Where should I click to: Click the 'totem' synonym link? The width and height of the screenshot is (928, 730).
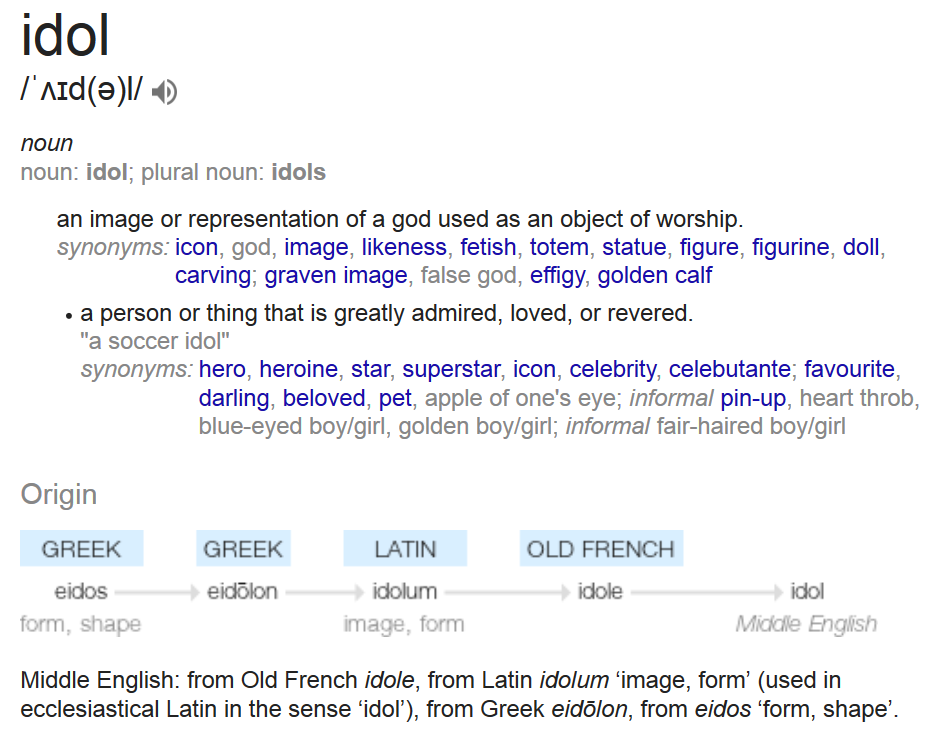[x=559, y=247]
